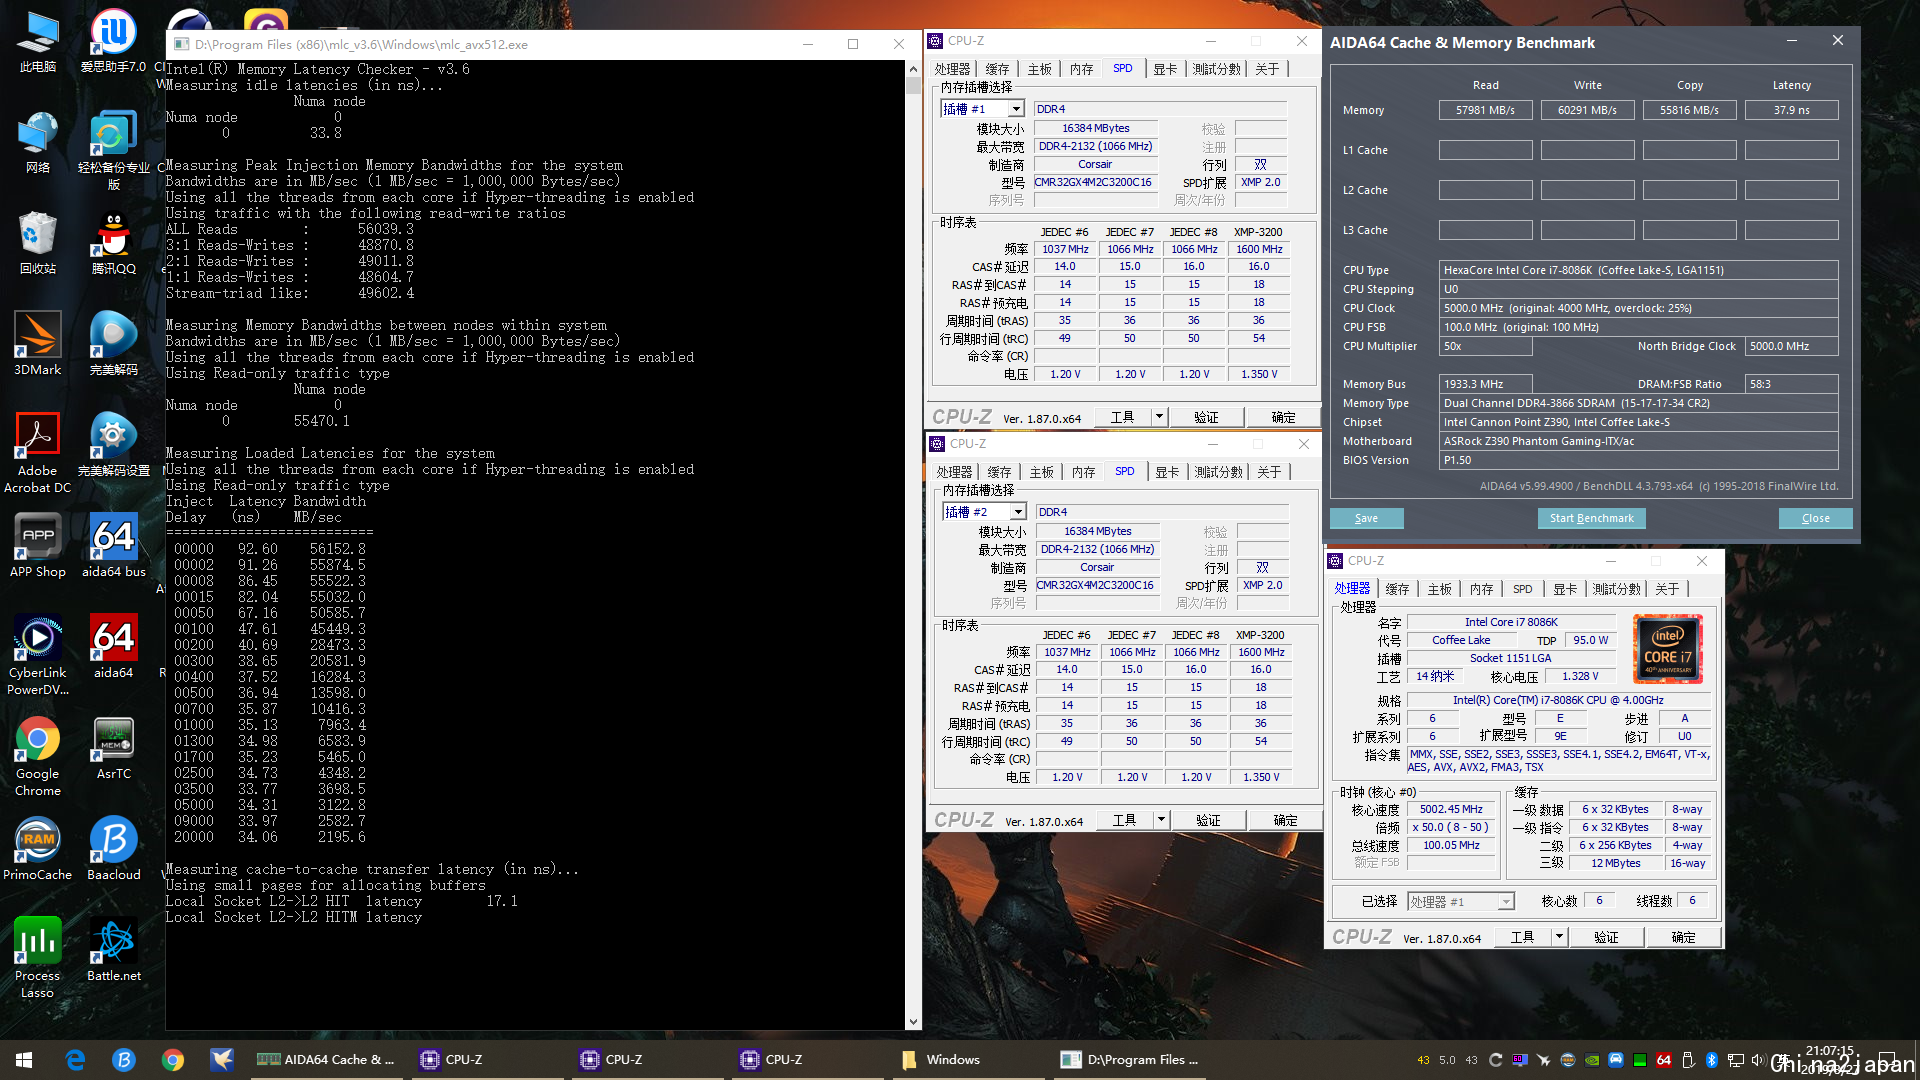Launch Battle.net from the desktop

[x=113, y=950]
